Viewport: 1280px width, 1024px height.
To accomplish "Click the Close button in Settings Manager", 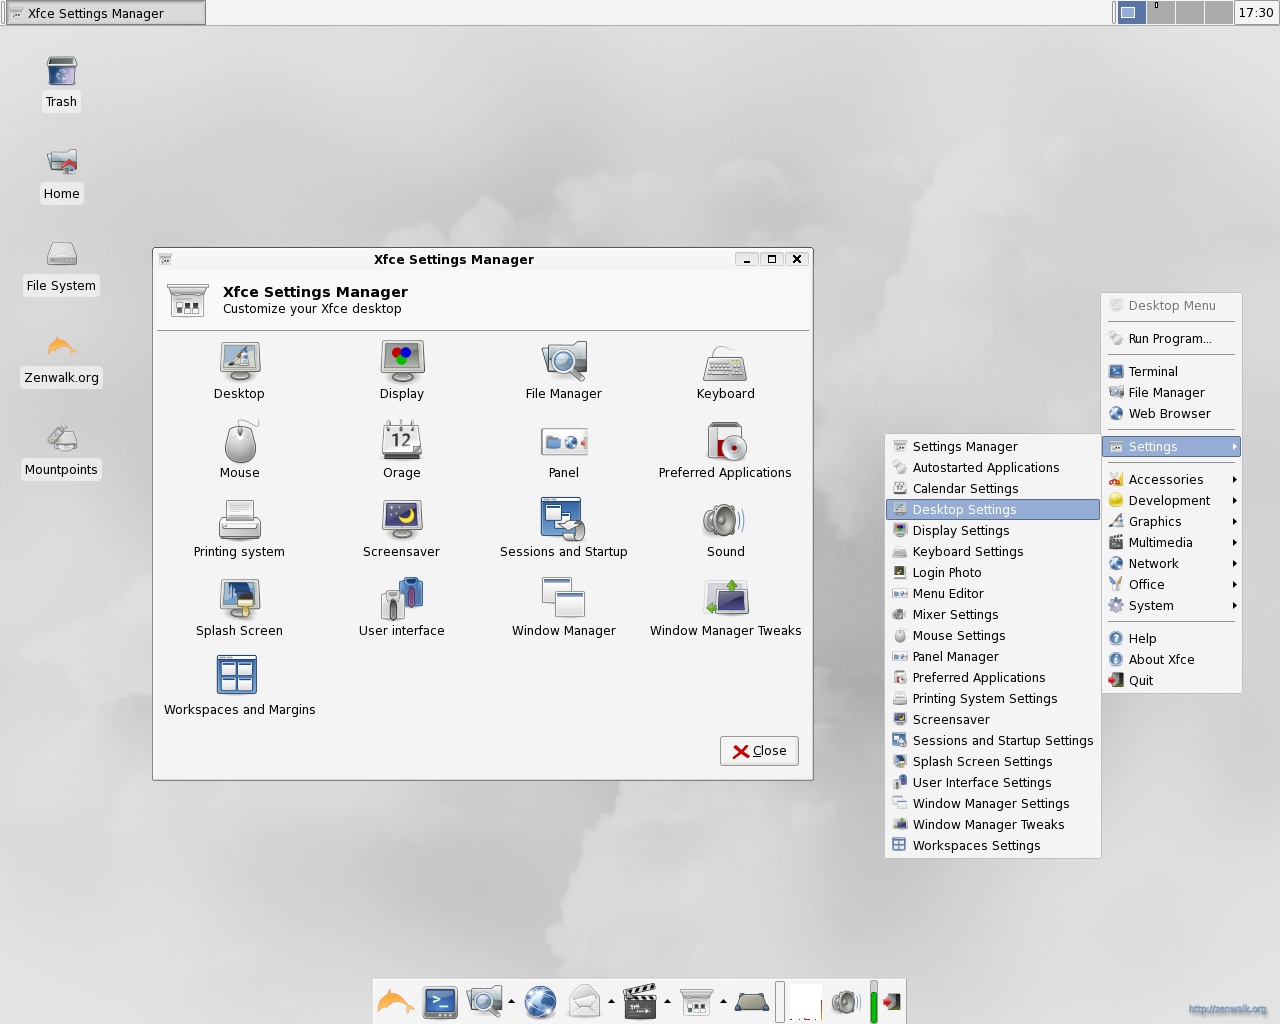I will click(759, 751).
